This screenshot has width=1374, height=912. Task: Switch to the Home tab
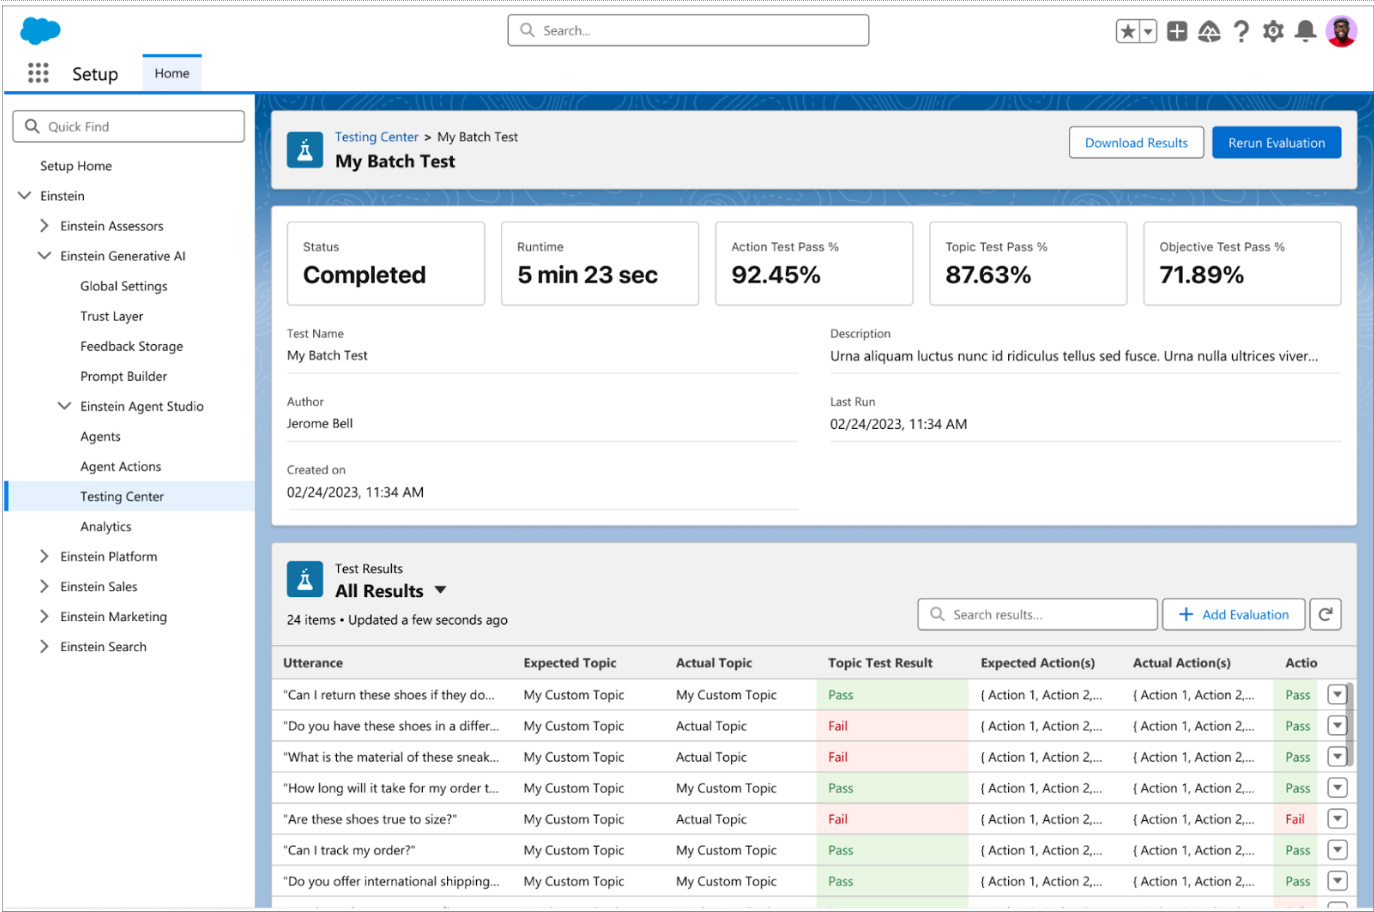click(172, 73)
